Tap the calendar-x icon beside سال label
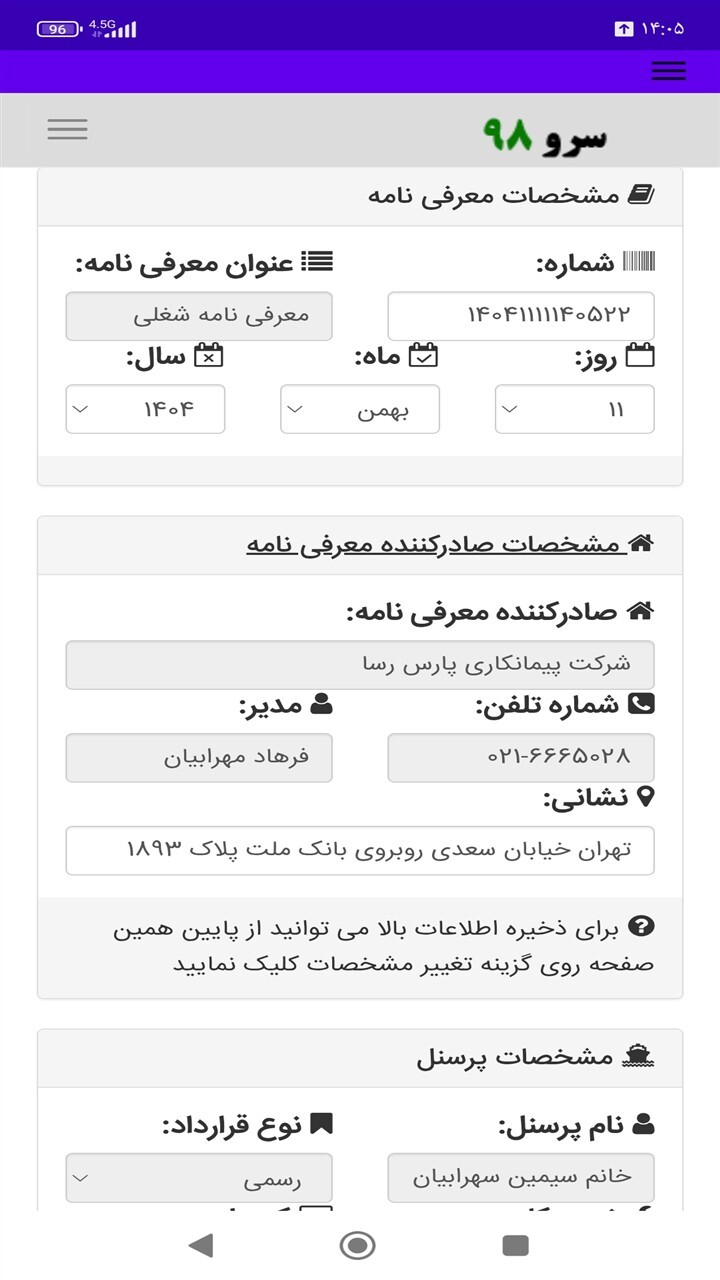The image size is (720, 1280). 209,355
